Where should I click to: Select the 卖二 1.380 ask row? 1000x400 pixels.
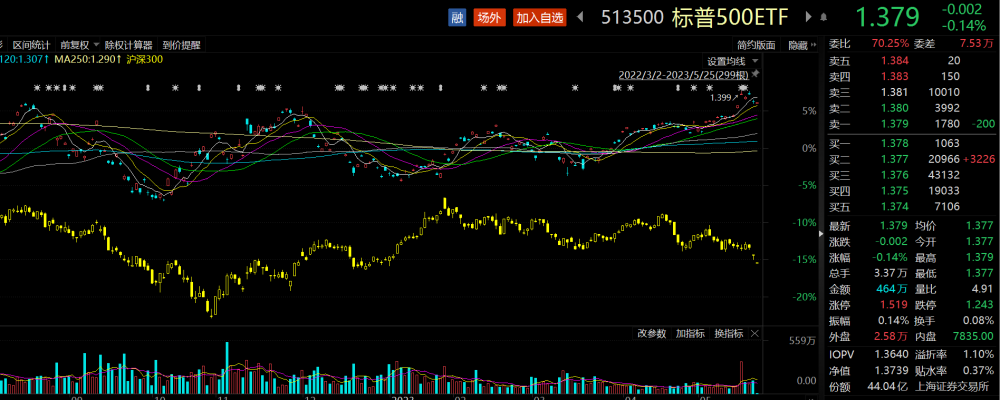(x=912, y=108)
